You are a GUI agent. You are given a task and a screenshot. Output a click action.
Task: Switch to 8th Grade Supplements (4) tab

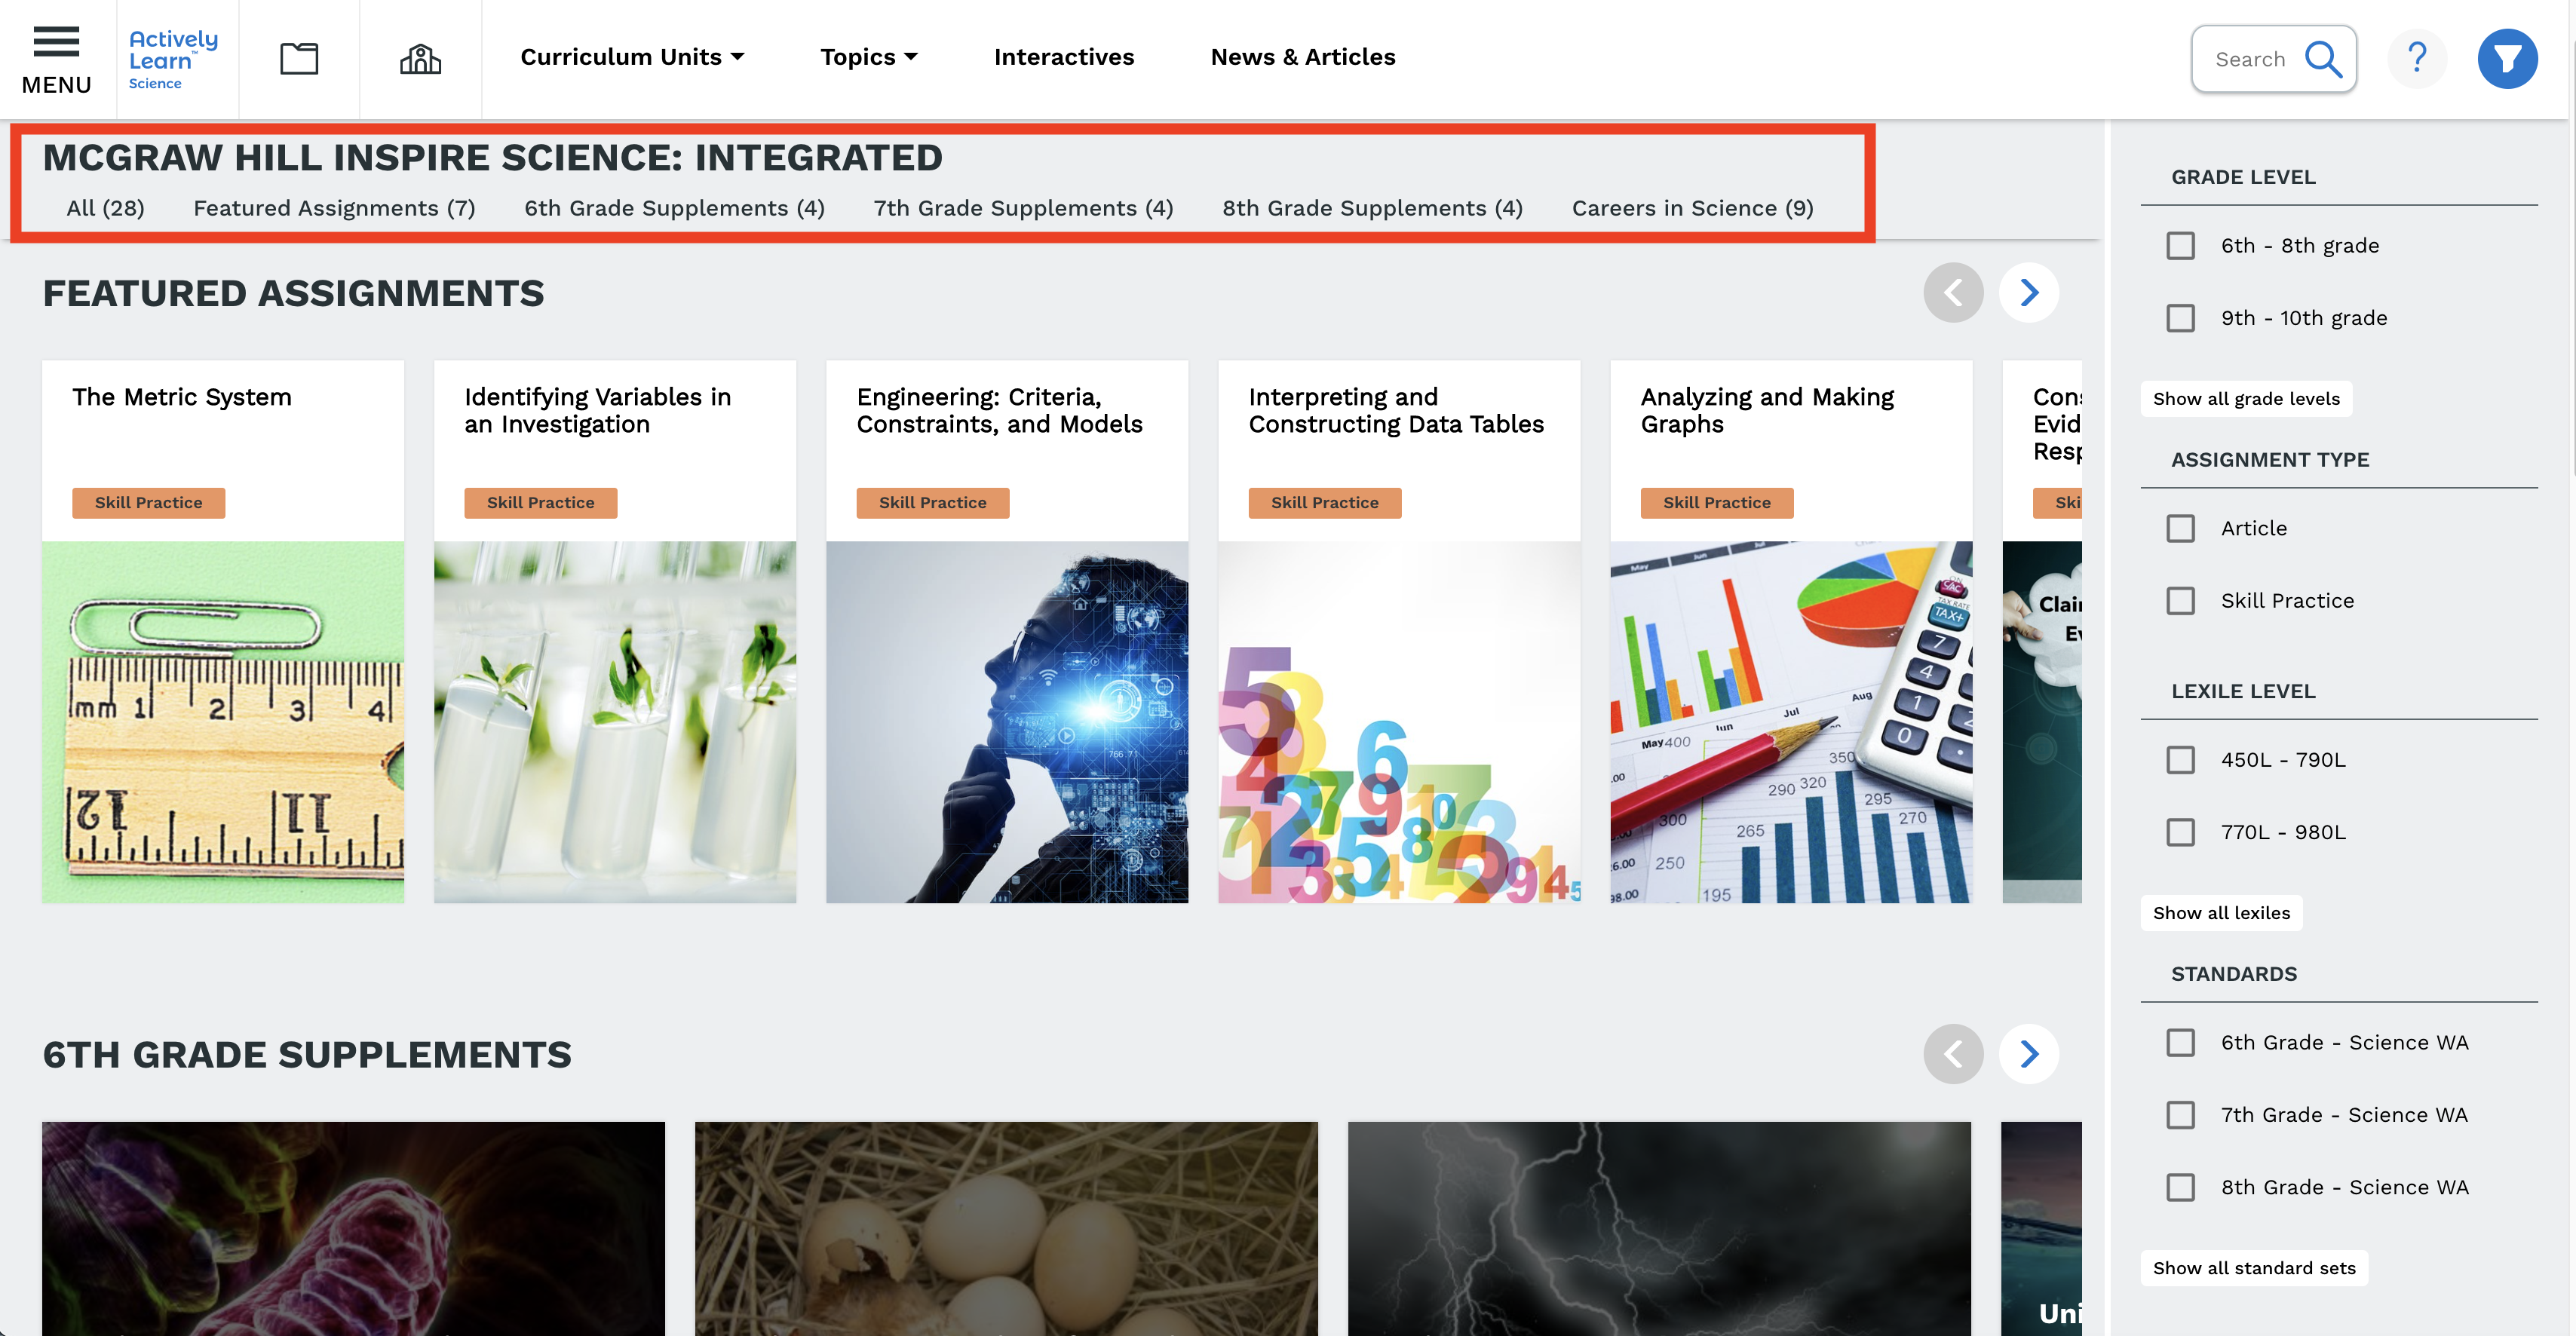click(1372, 207)
